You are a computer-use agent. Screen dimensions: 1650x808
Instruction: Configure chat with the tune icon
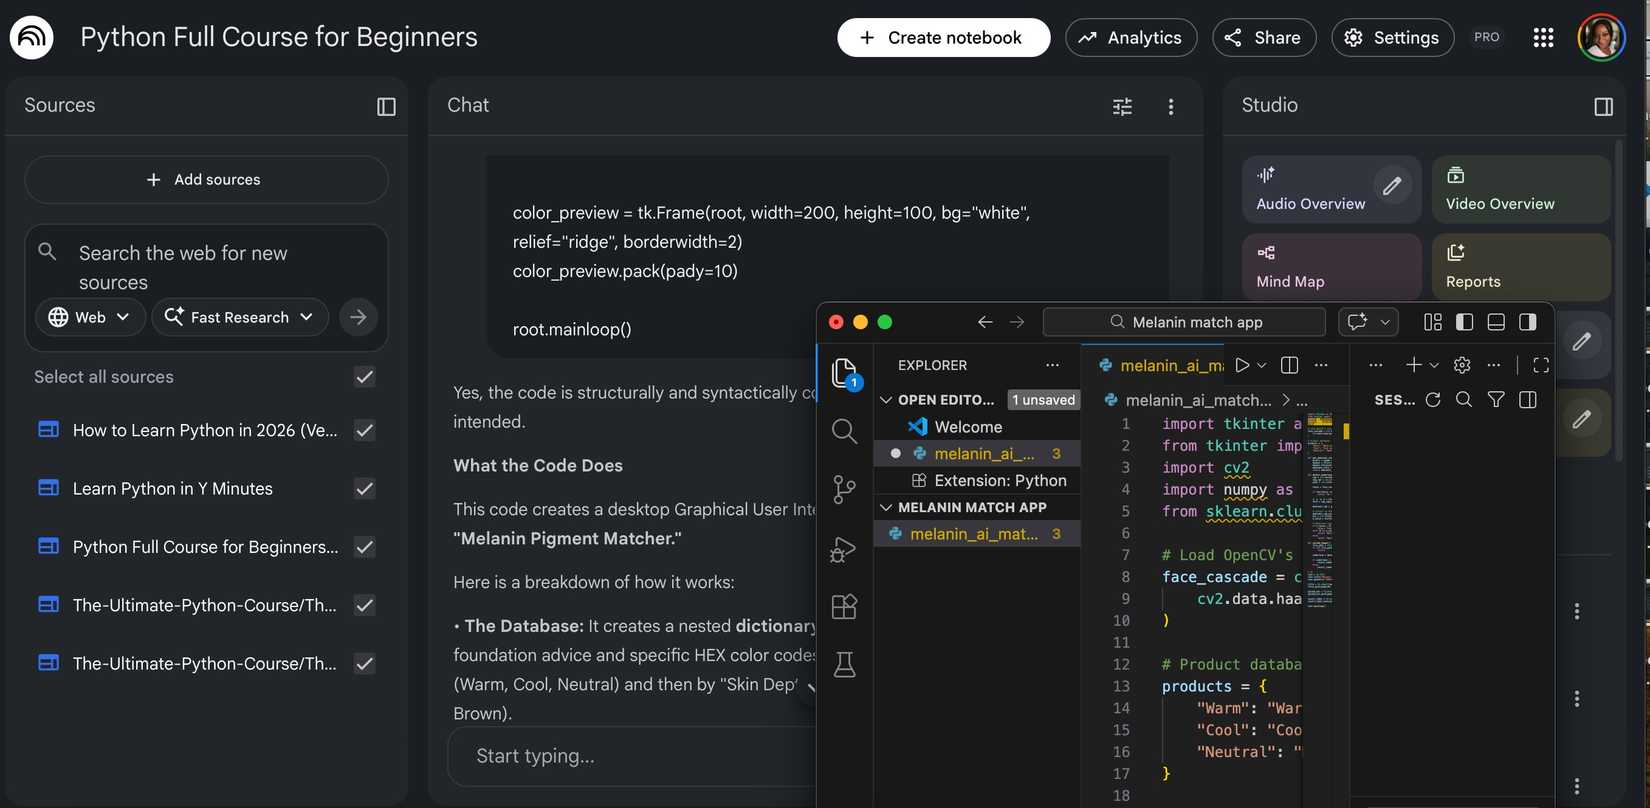pyautogui.click(x=1123, y=106)
